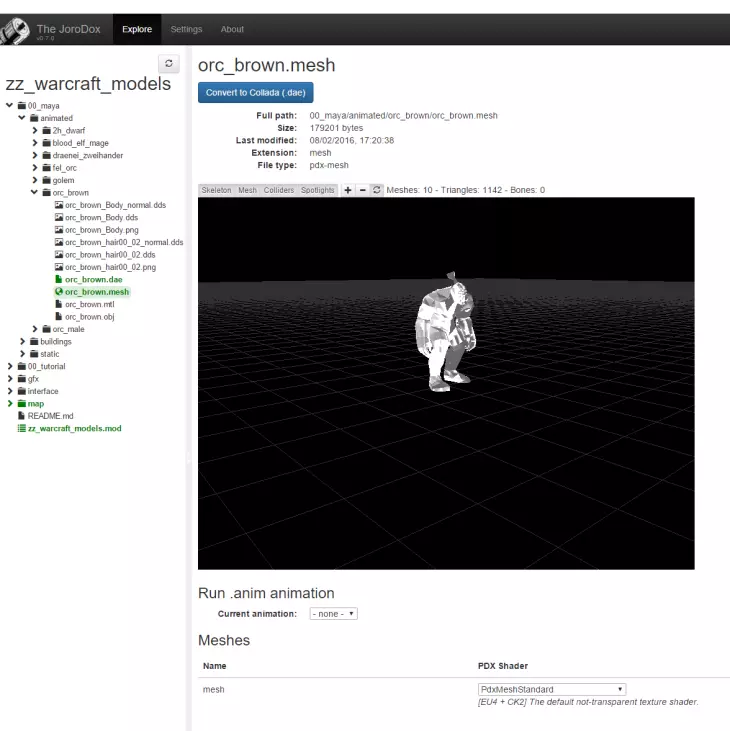Reset the 3D view with the rotate icon
The height and width of the screenshot is (731, 730).
pyautogui.click(x=377, y=190)
